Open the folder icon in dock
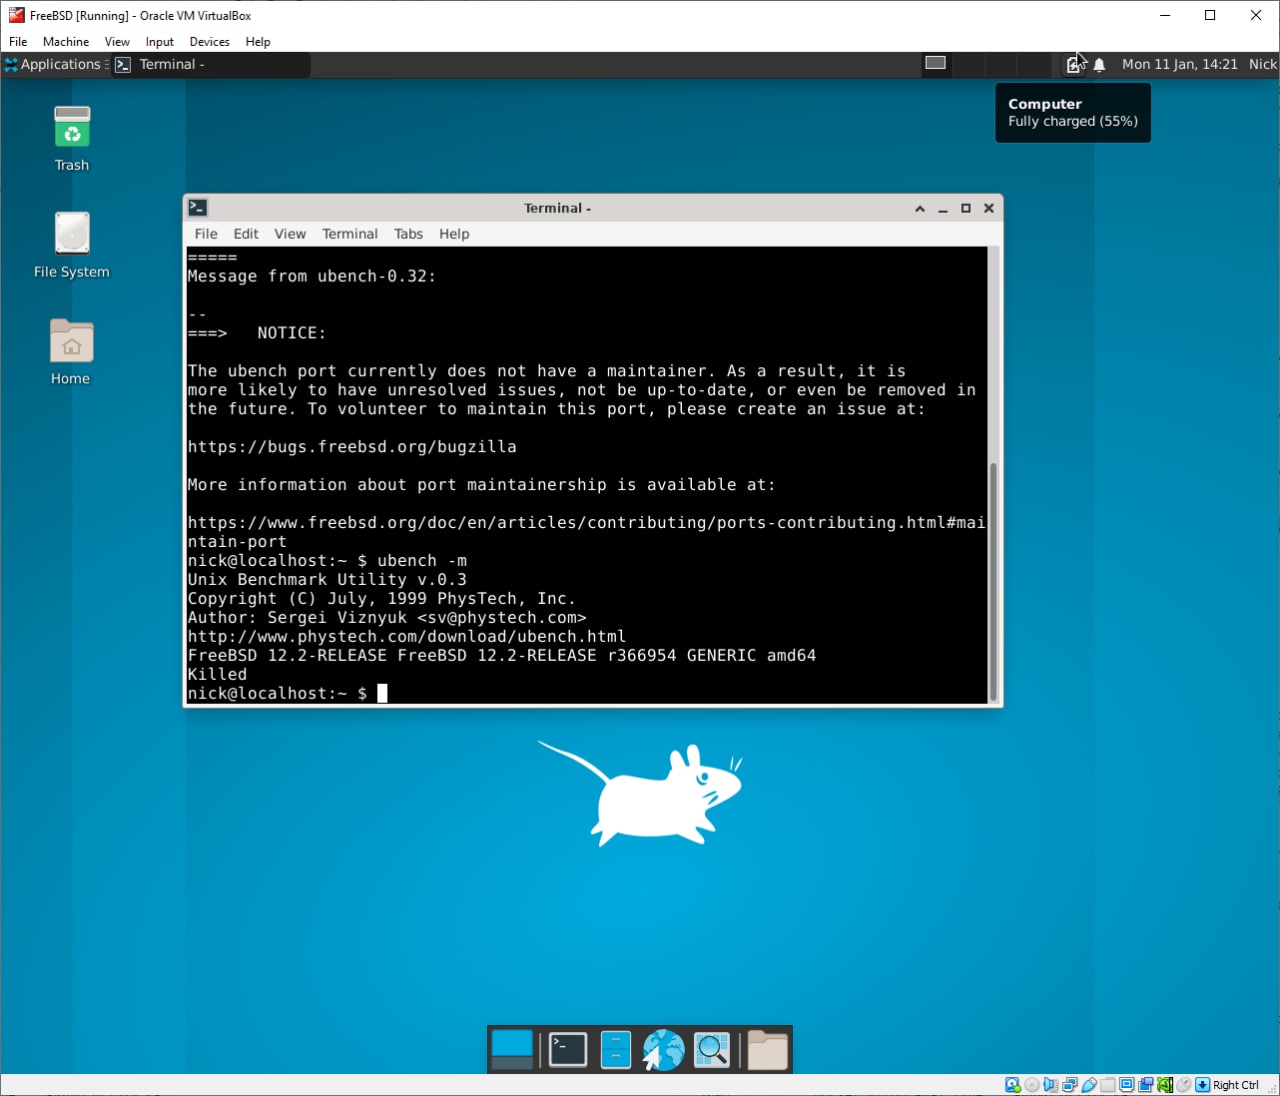This screenshot has width=1280, height=1096. click(x=768, y=1050)
